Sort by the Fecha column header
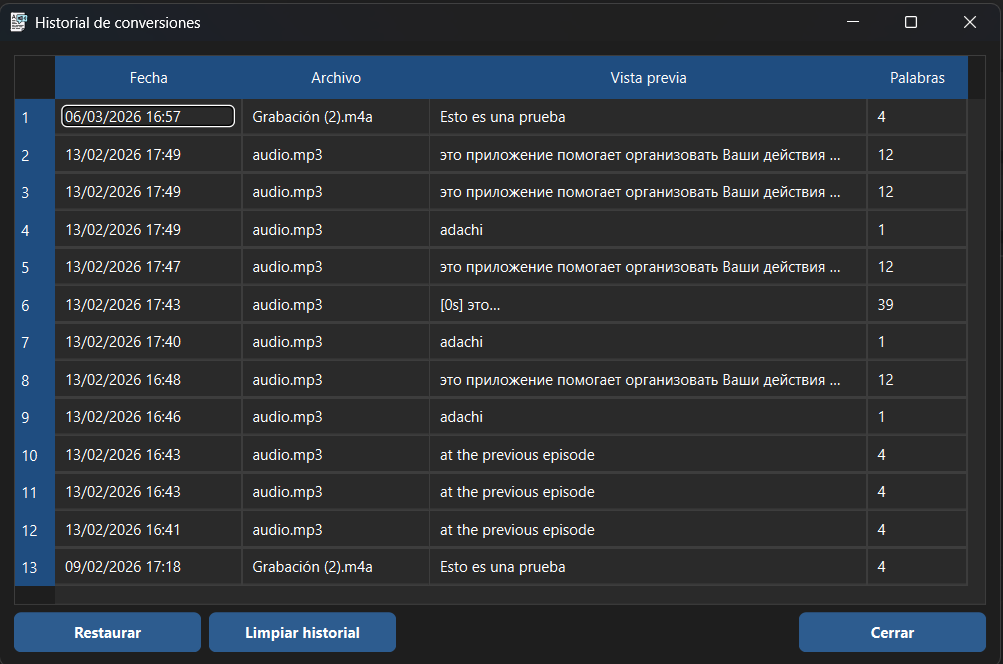Screen dimensions: 1003x664 click(148, 77)
